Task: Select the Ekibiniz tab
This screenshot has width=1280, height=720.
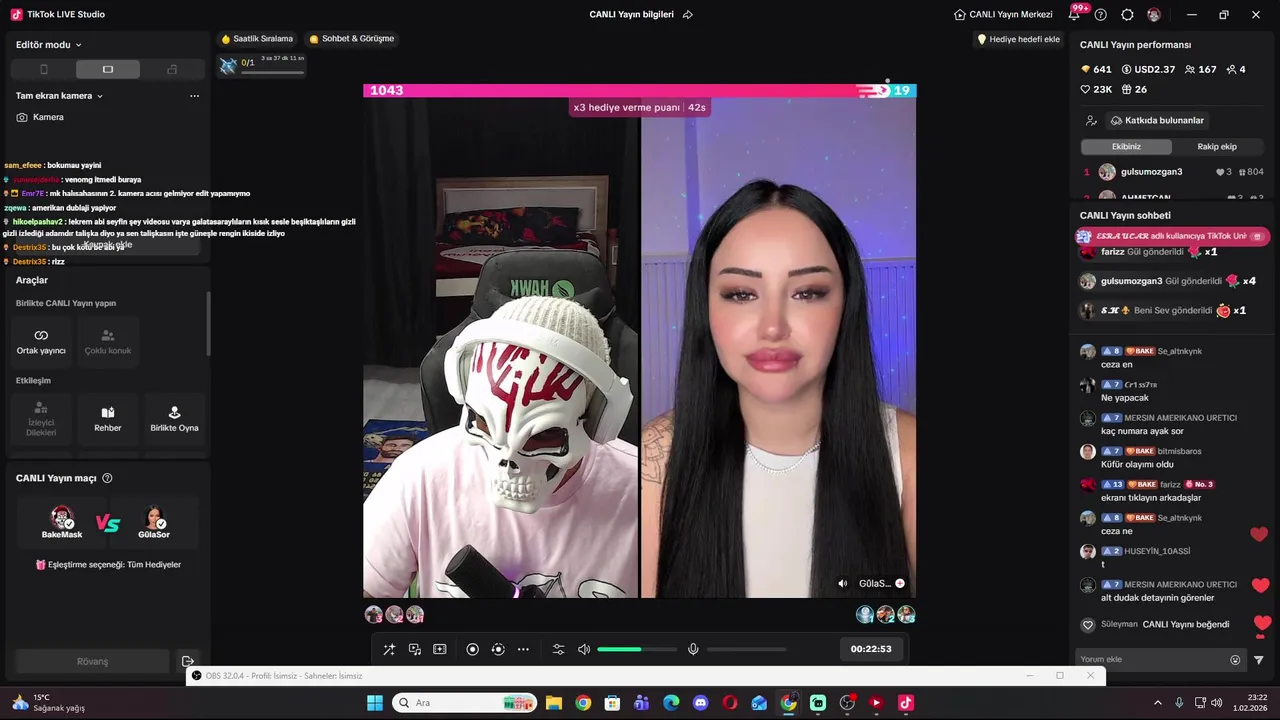Action: [x=1126, y=146]
